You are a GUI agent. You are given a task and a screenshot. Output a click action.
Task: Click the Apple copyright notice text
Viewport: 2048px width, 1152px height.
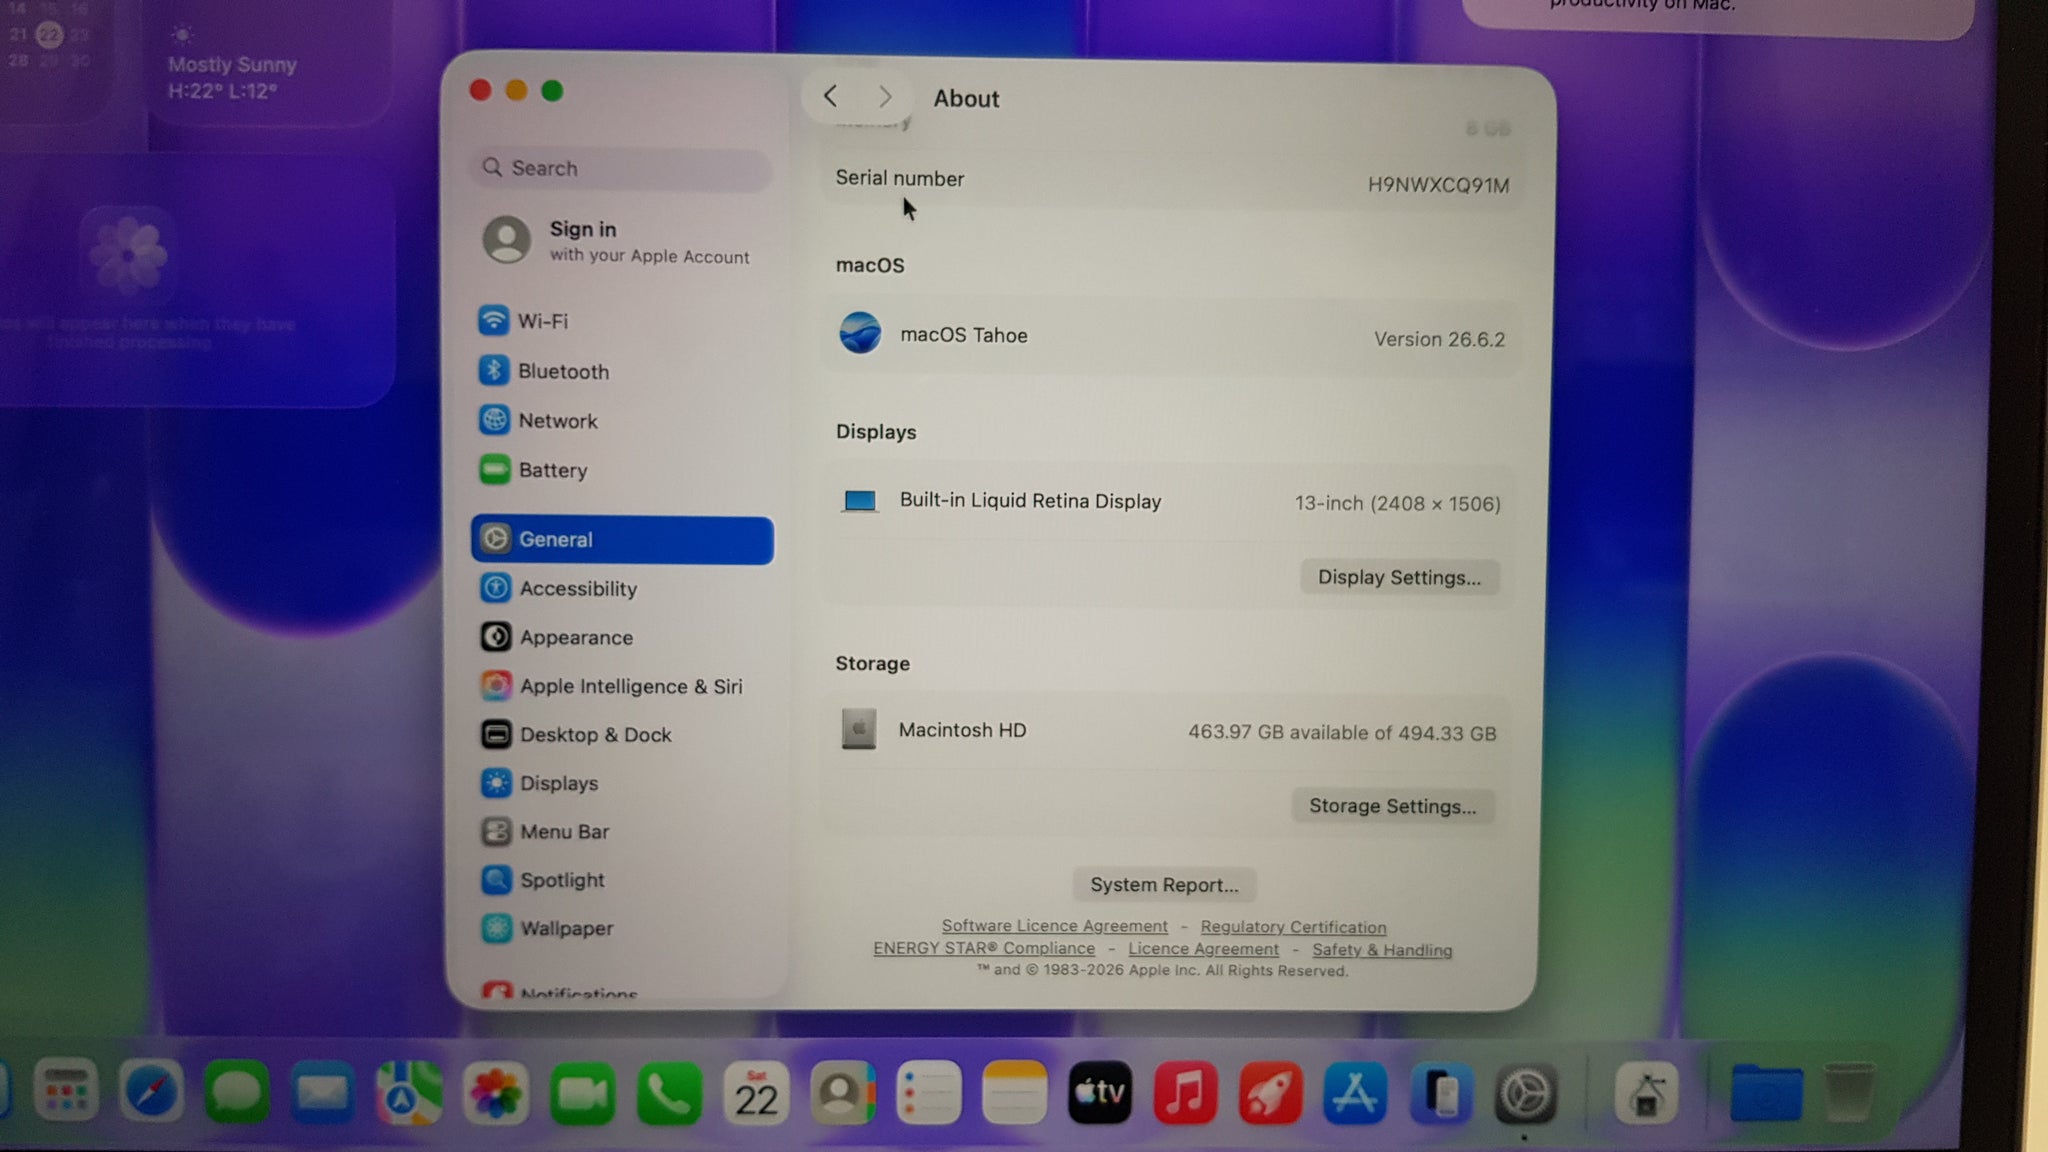click(1163, 970)
